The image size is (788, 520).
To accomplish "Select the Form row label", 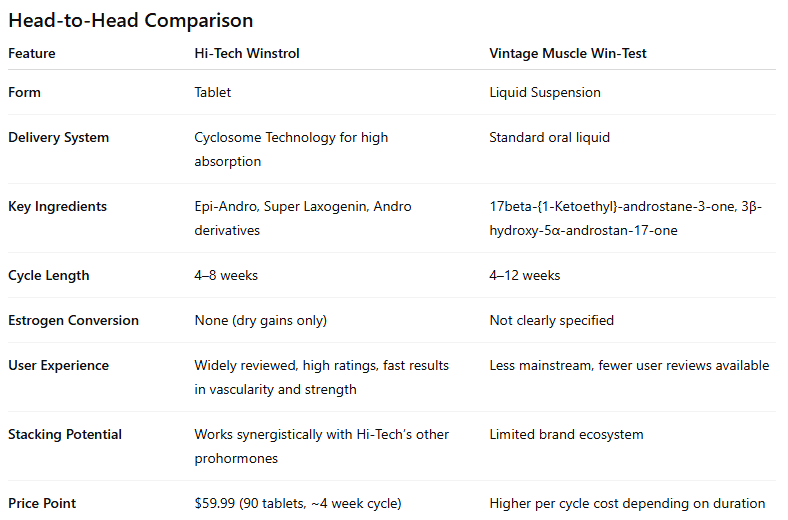I will 24,92.
